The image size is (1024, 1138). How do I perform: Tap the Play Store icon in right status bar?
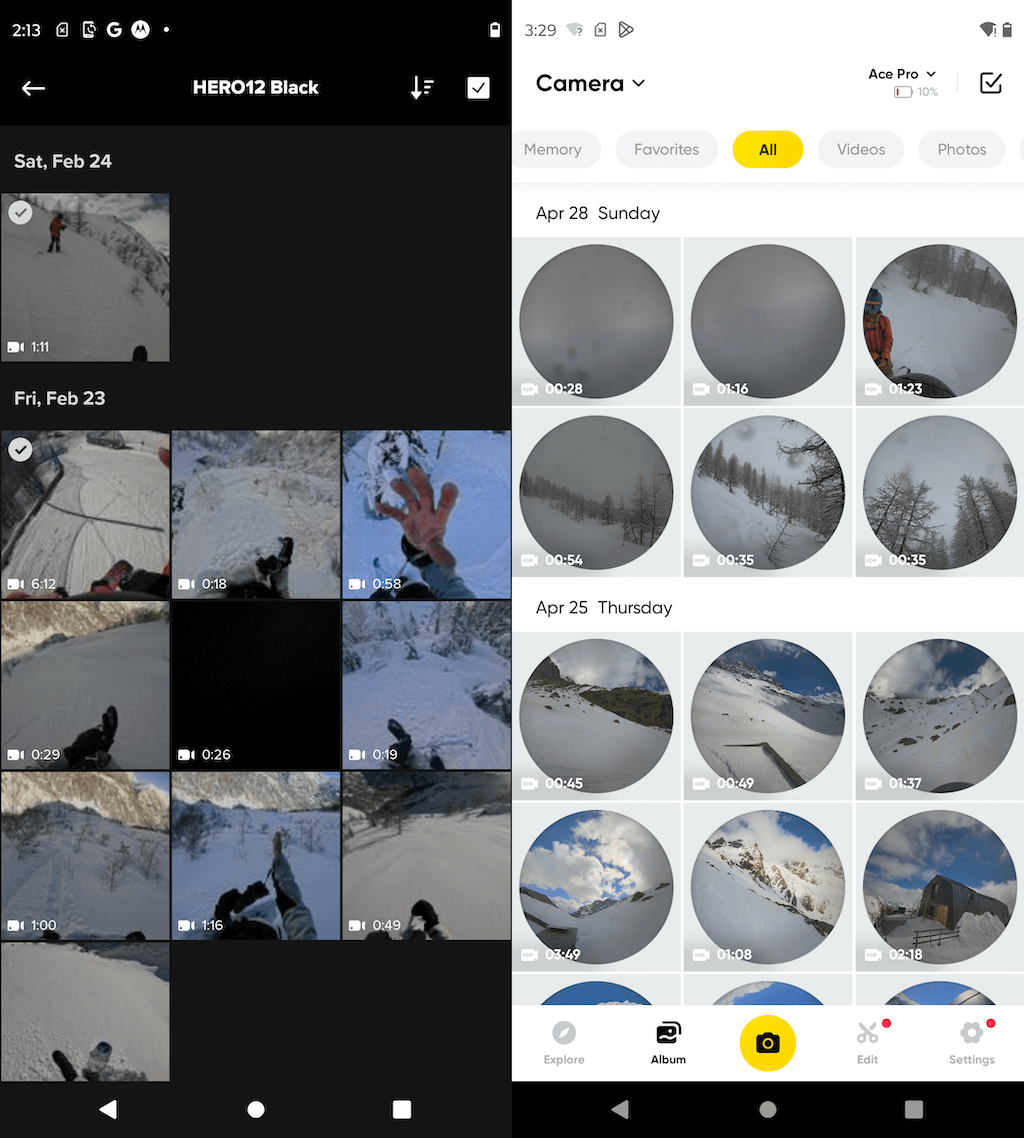click(x=626, y=30)
